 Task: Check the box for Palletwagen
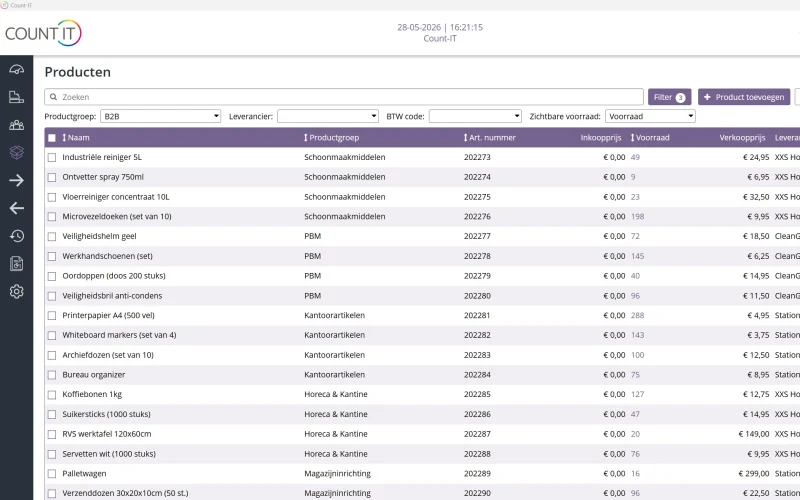tap(52, 474)
